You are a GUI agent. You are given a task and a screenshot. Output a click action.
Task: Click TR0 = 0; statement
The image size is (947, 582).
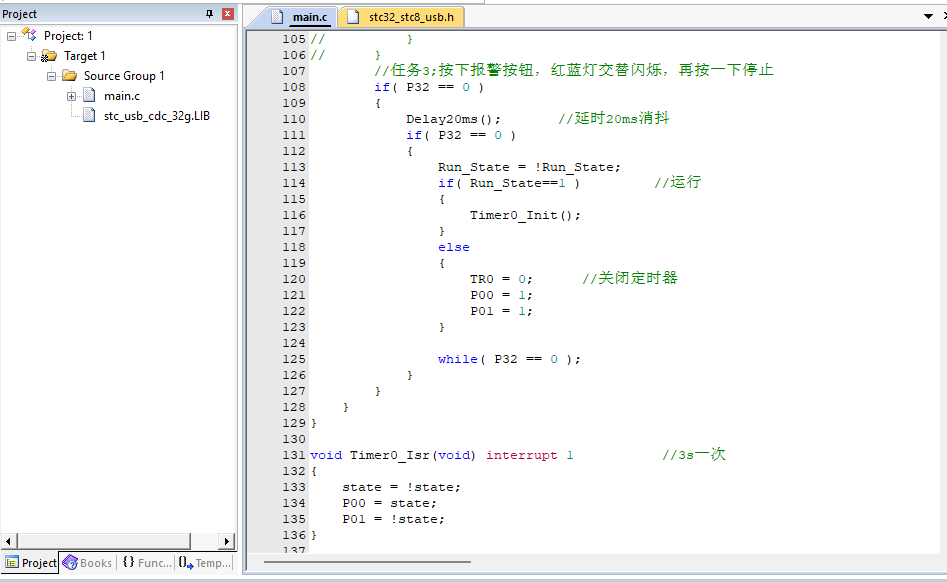pyautogui.click(x=501, y=279)
